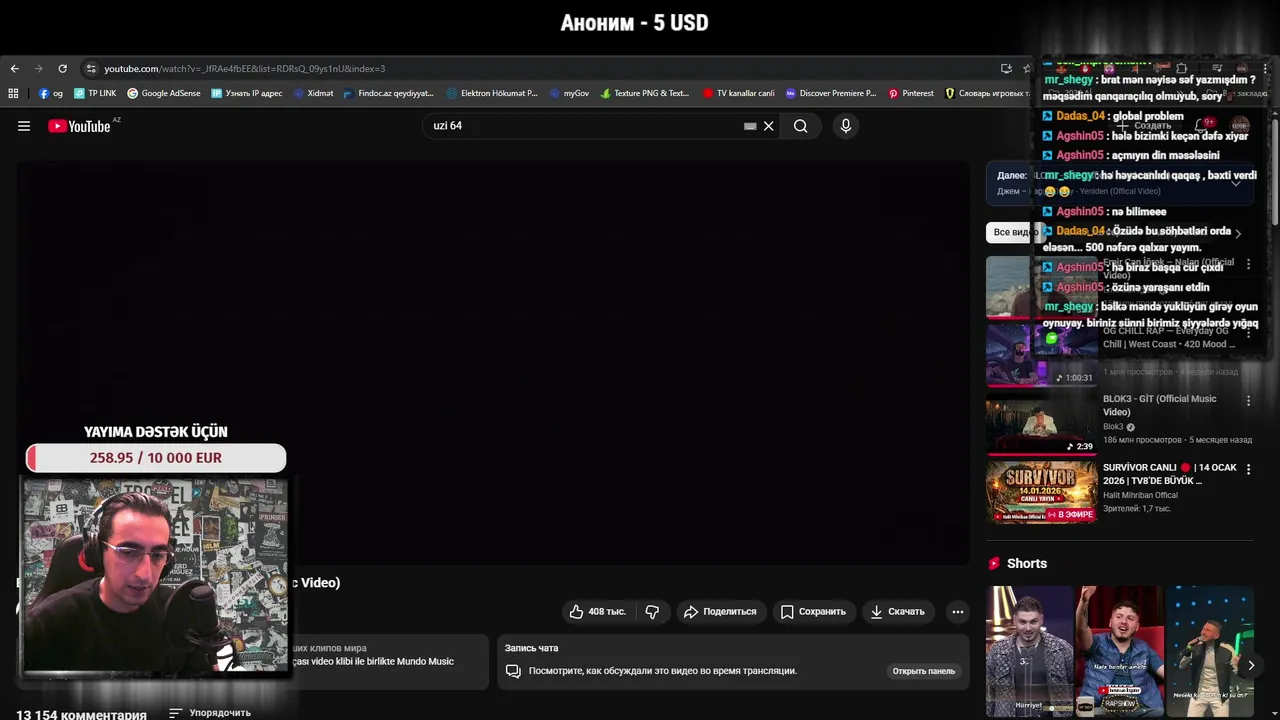Screen dimensions: 1280x720
Task: Open first Shorts thumbnail labeled Hürriyet
Action: pos(1029,652)
